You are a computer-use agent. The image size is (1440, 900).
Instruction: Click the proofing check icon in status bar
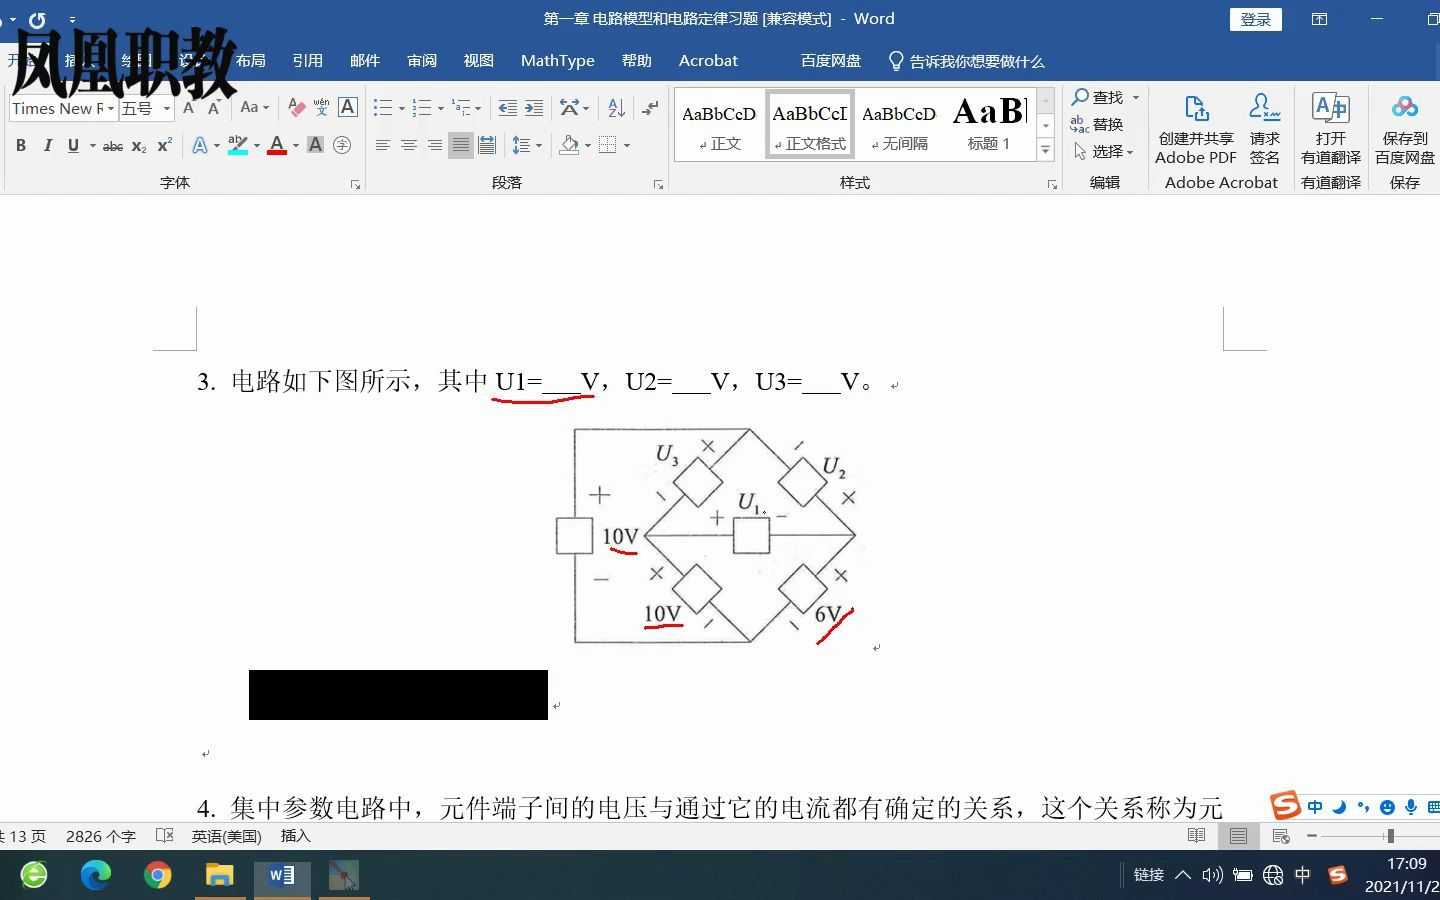click(x=165, y=836)
